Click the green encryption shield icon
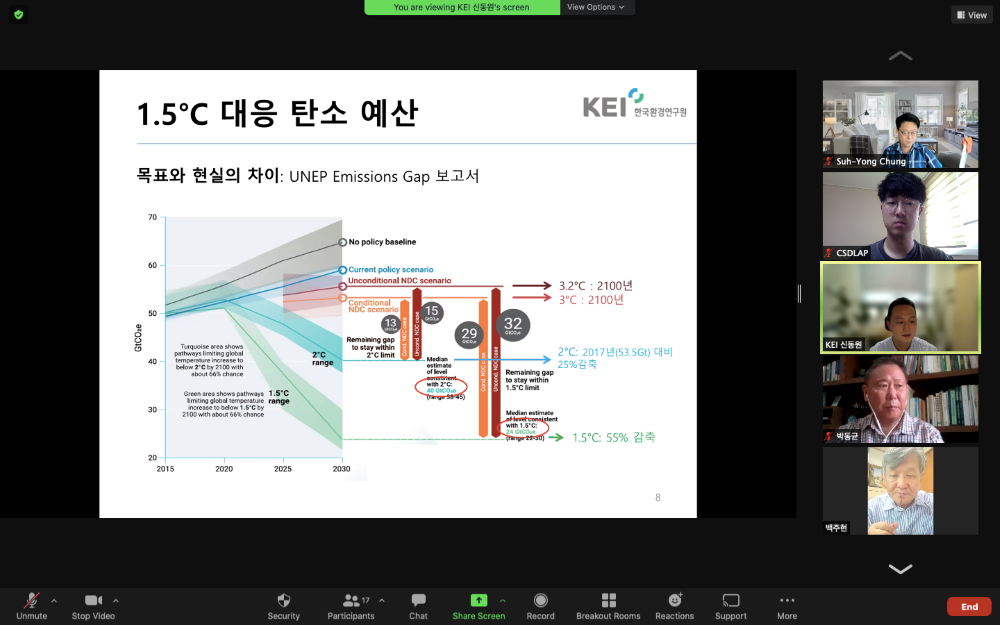Screen dimensions: 1000x625 18,15
